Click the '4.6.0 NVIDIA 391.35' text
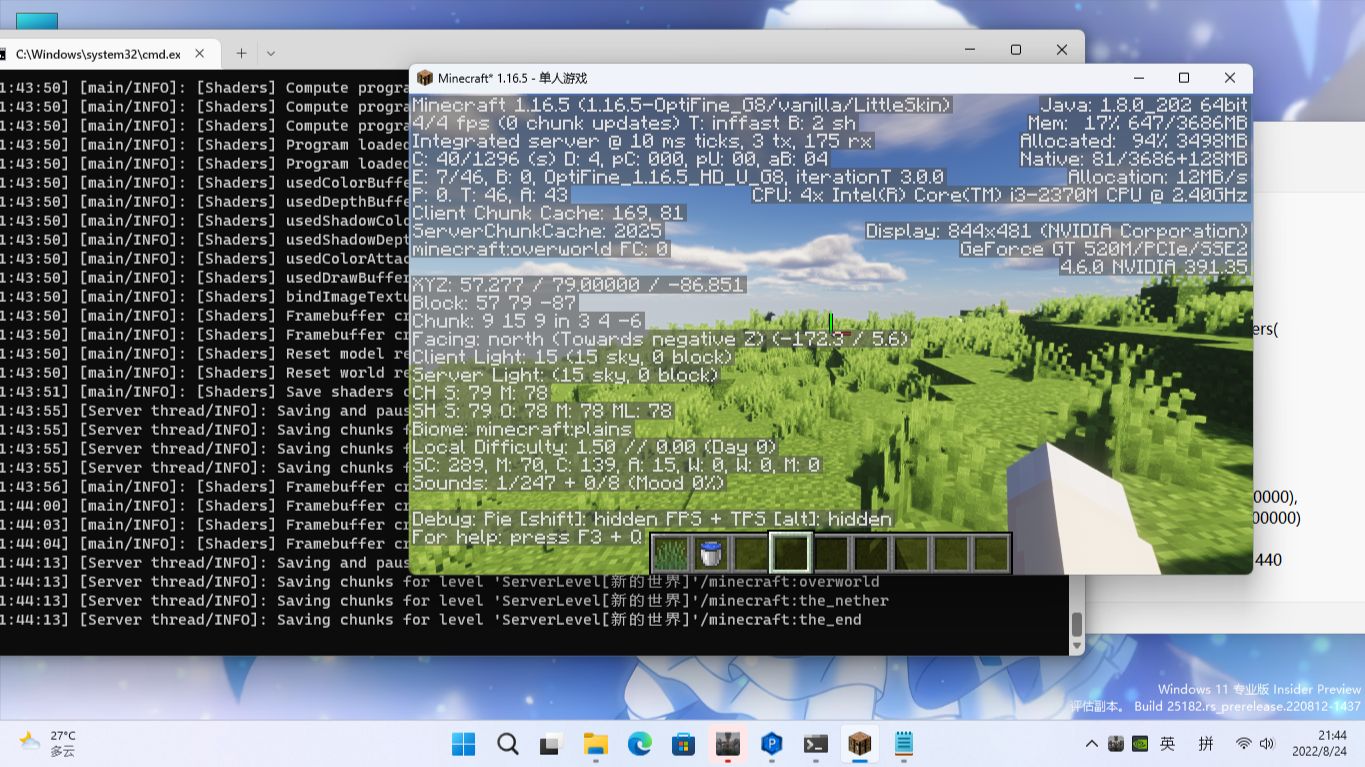 1154,267
